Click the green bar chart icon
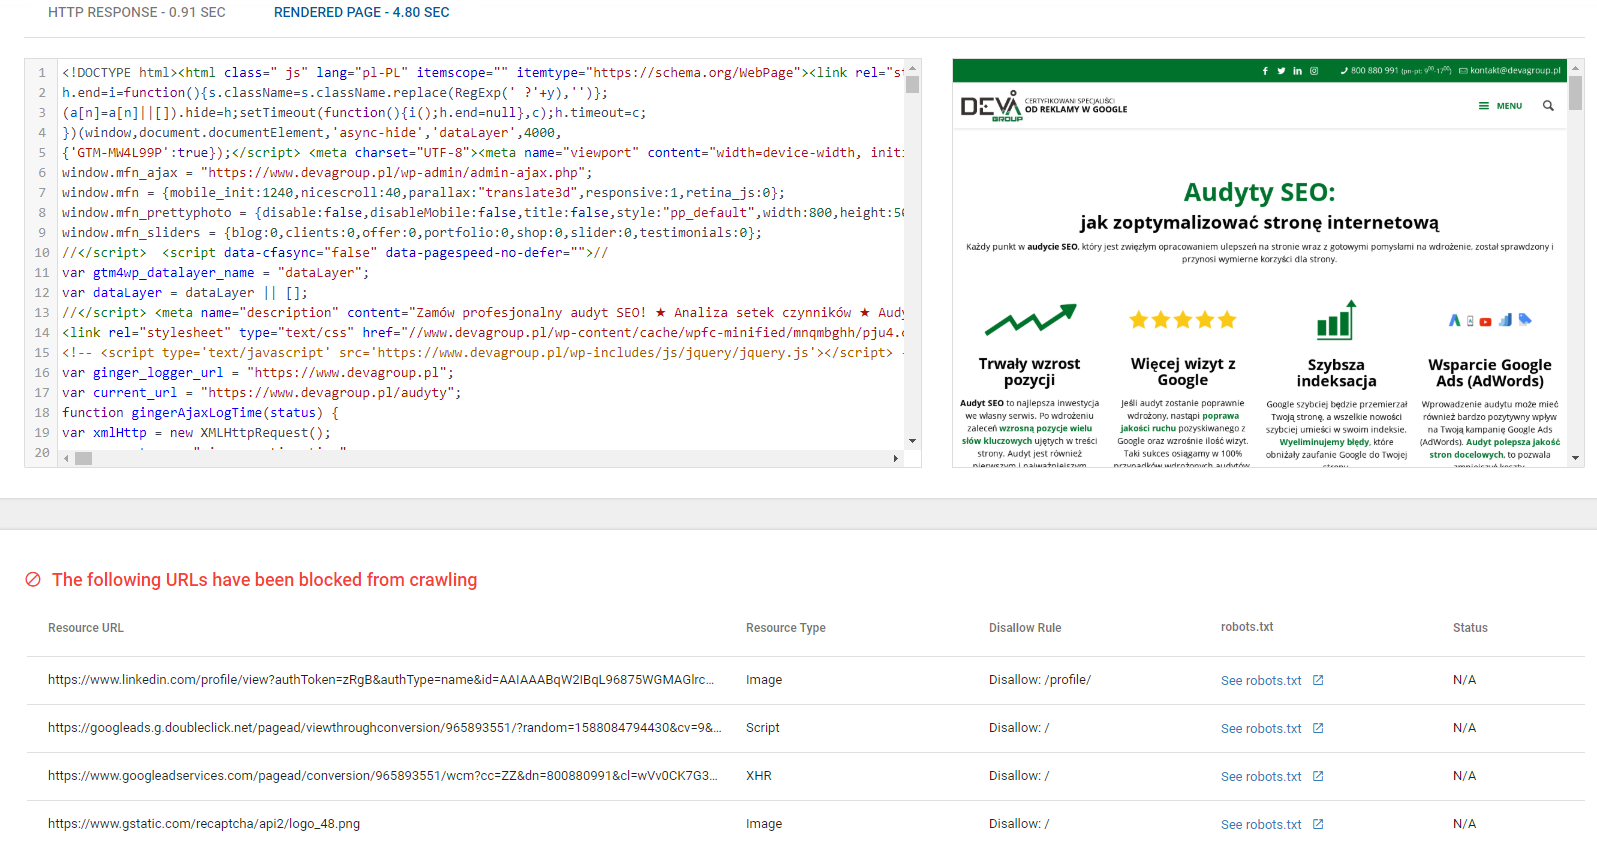1597x848 pixels. (x=1336, y=320)
